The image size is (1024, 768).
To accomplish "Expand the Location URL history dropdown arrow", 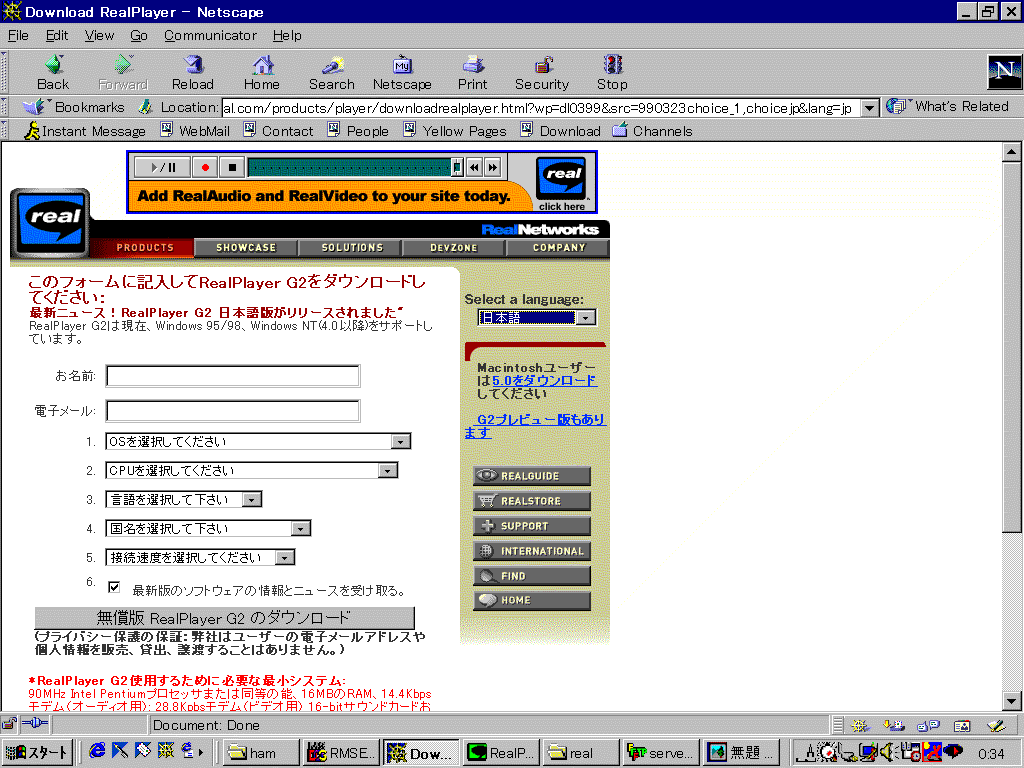I will pos(869,108).
